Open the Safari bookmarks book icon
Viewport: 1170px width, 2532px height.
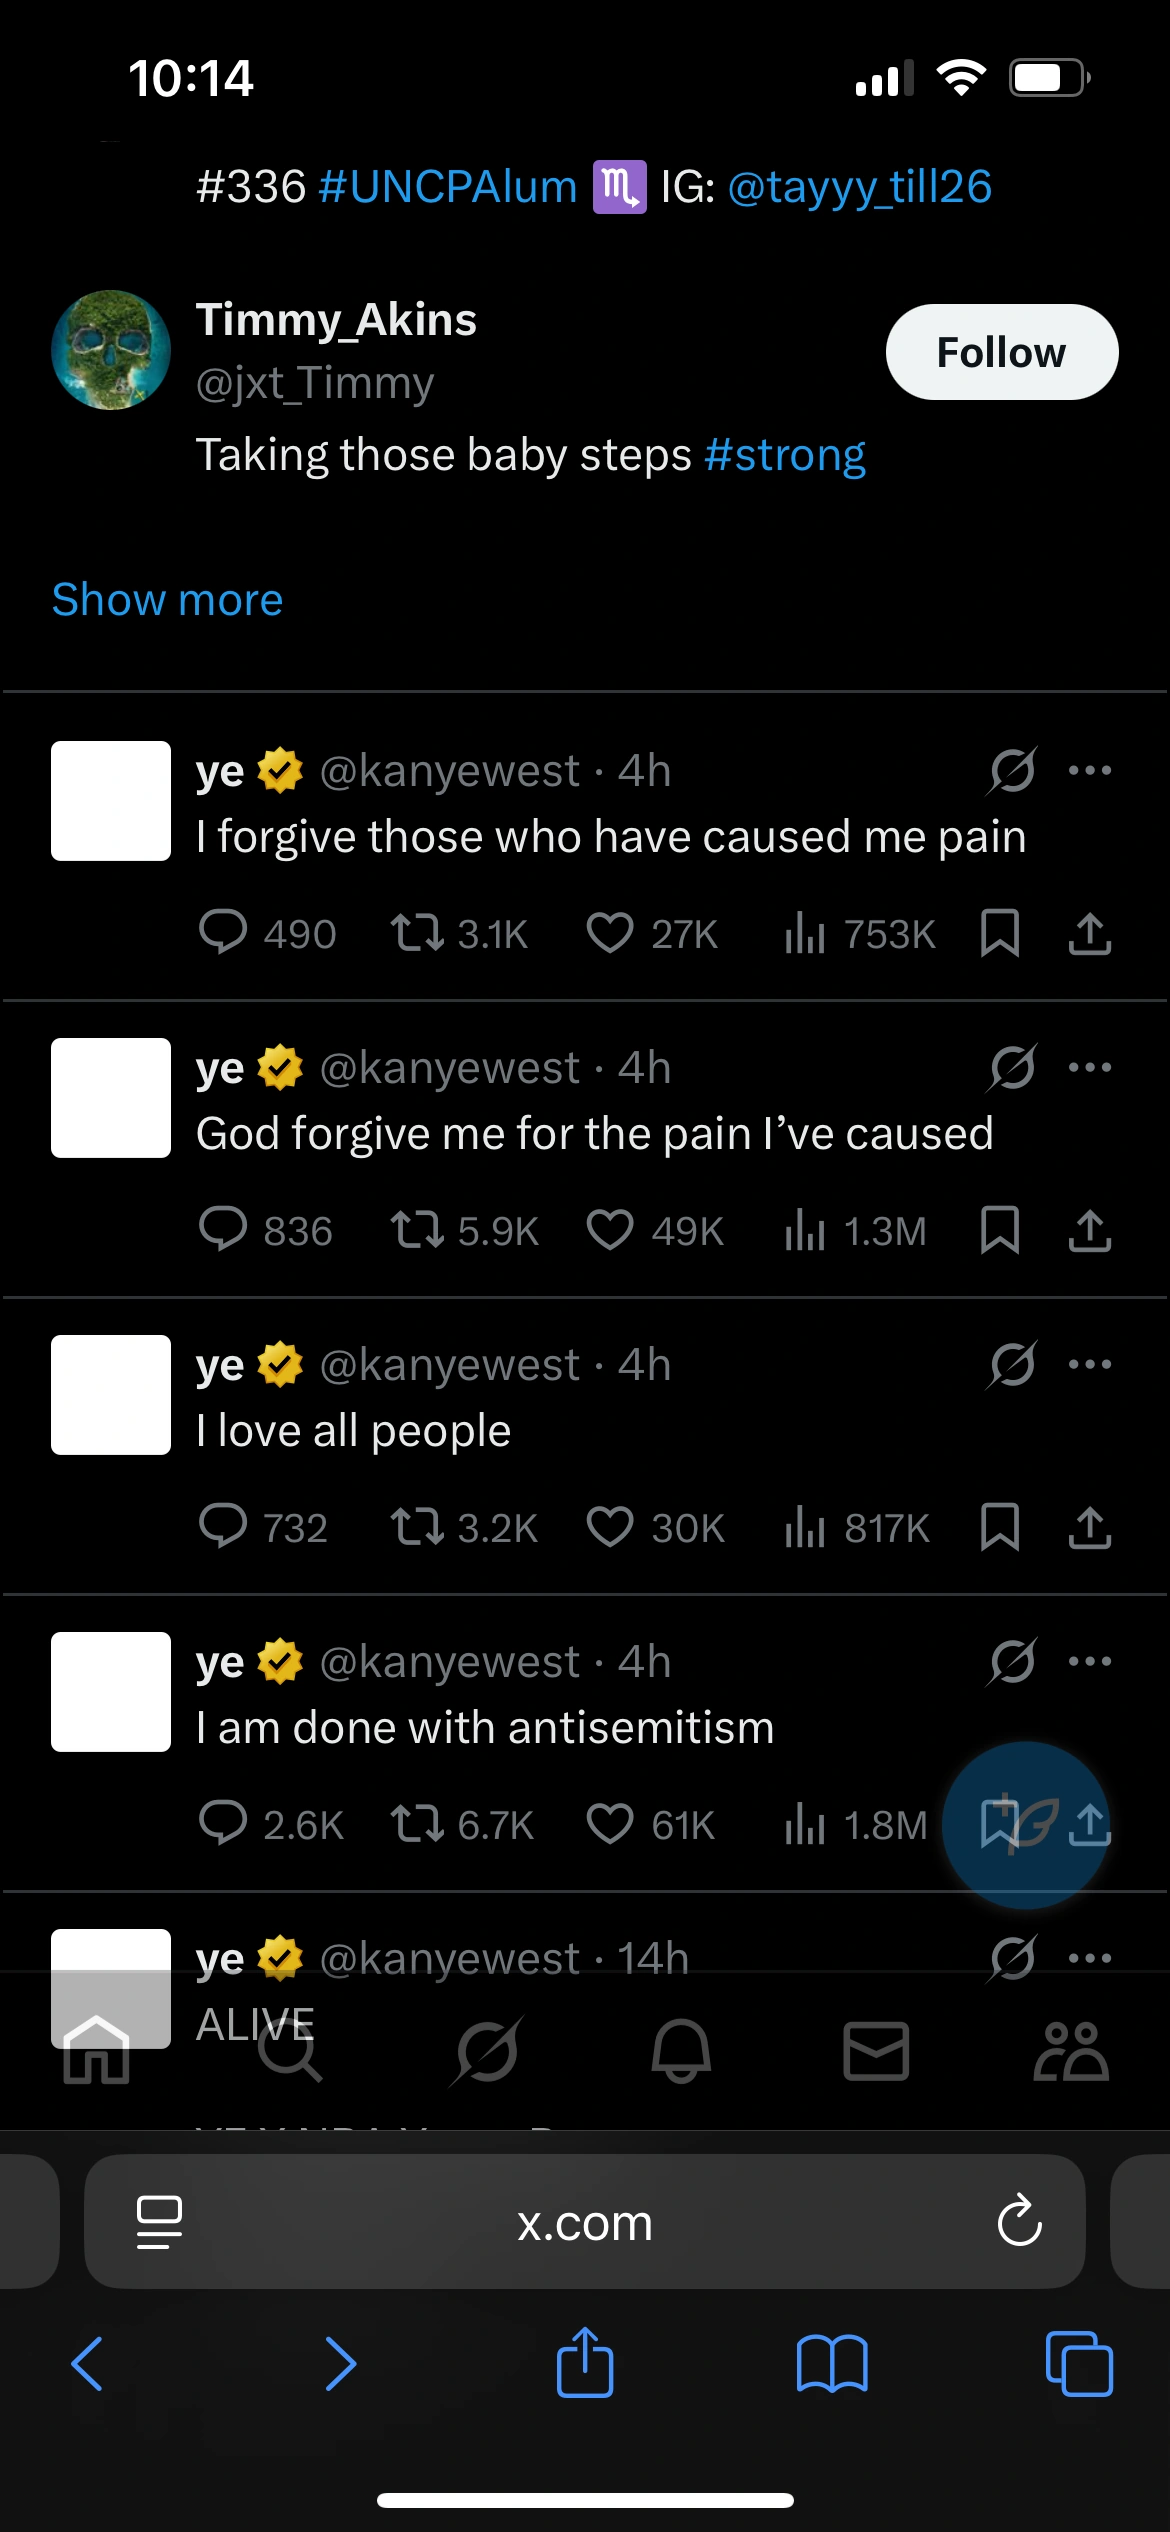point(832,2364)
